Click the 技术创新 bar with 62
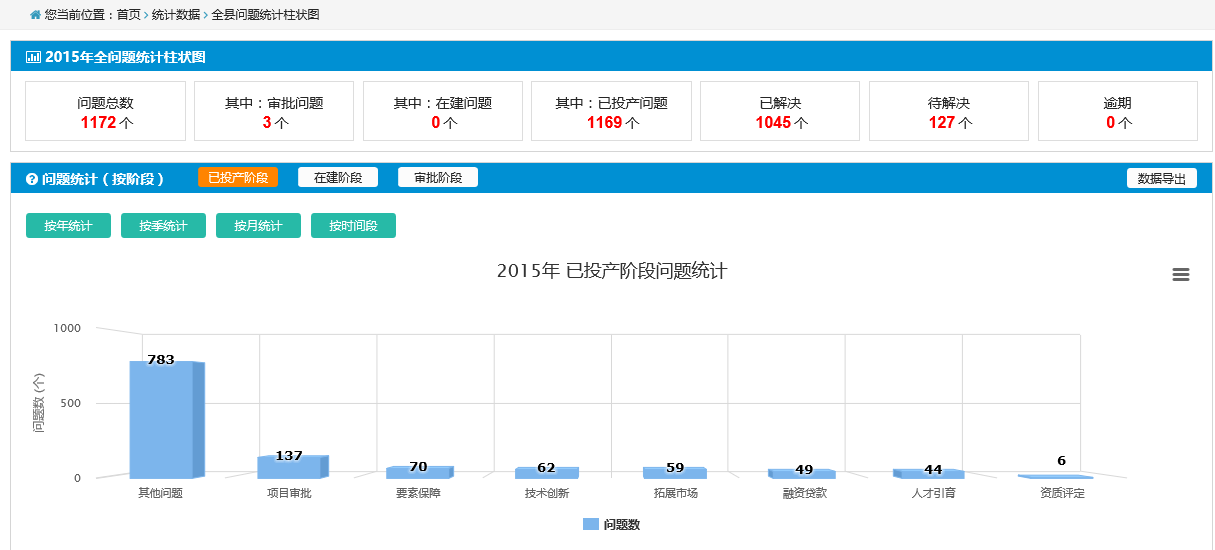The width and height of the screenshot is (1215, 550). click(x=546, y=473)
